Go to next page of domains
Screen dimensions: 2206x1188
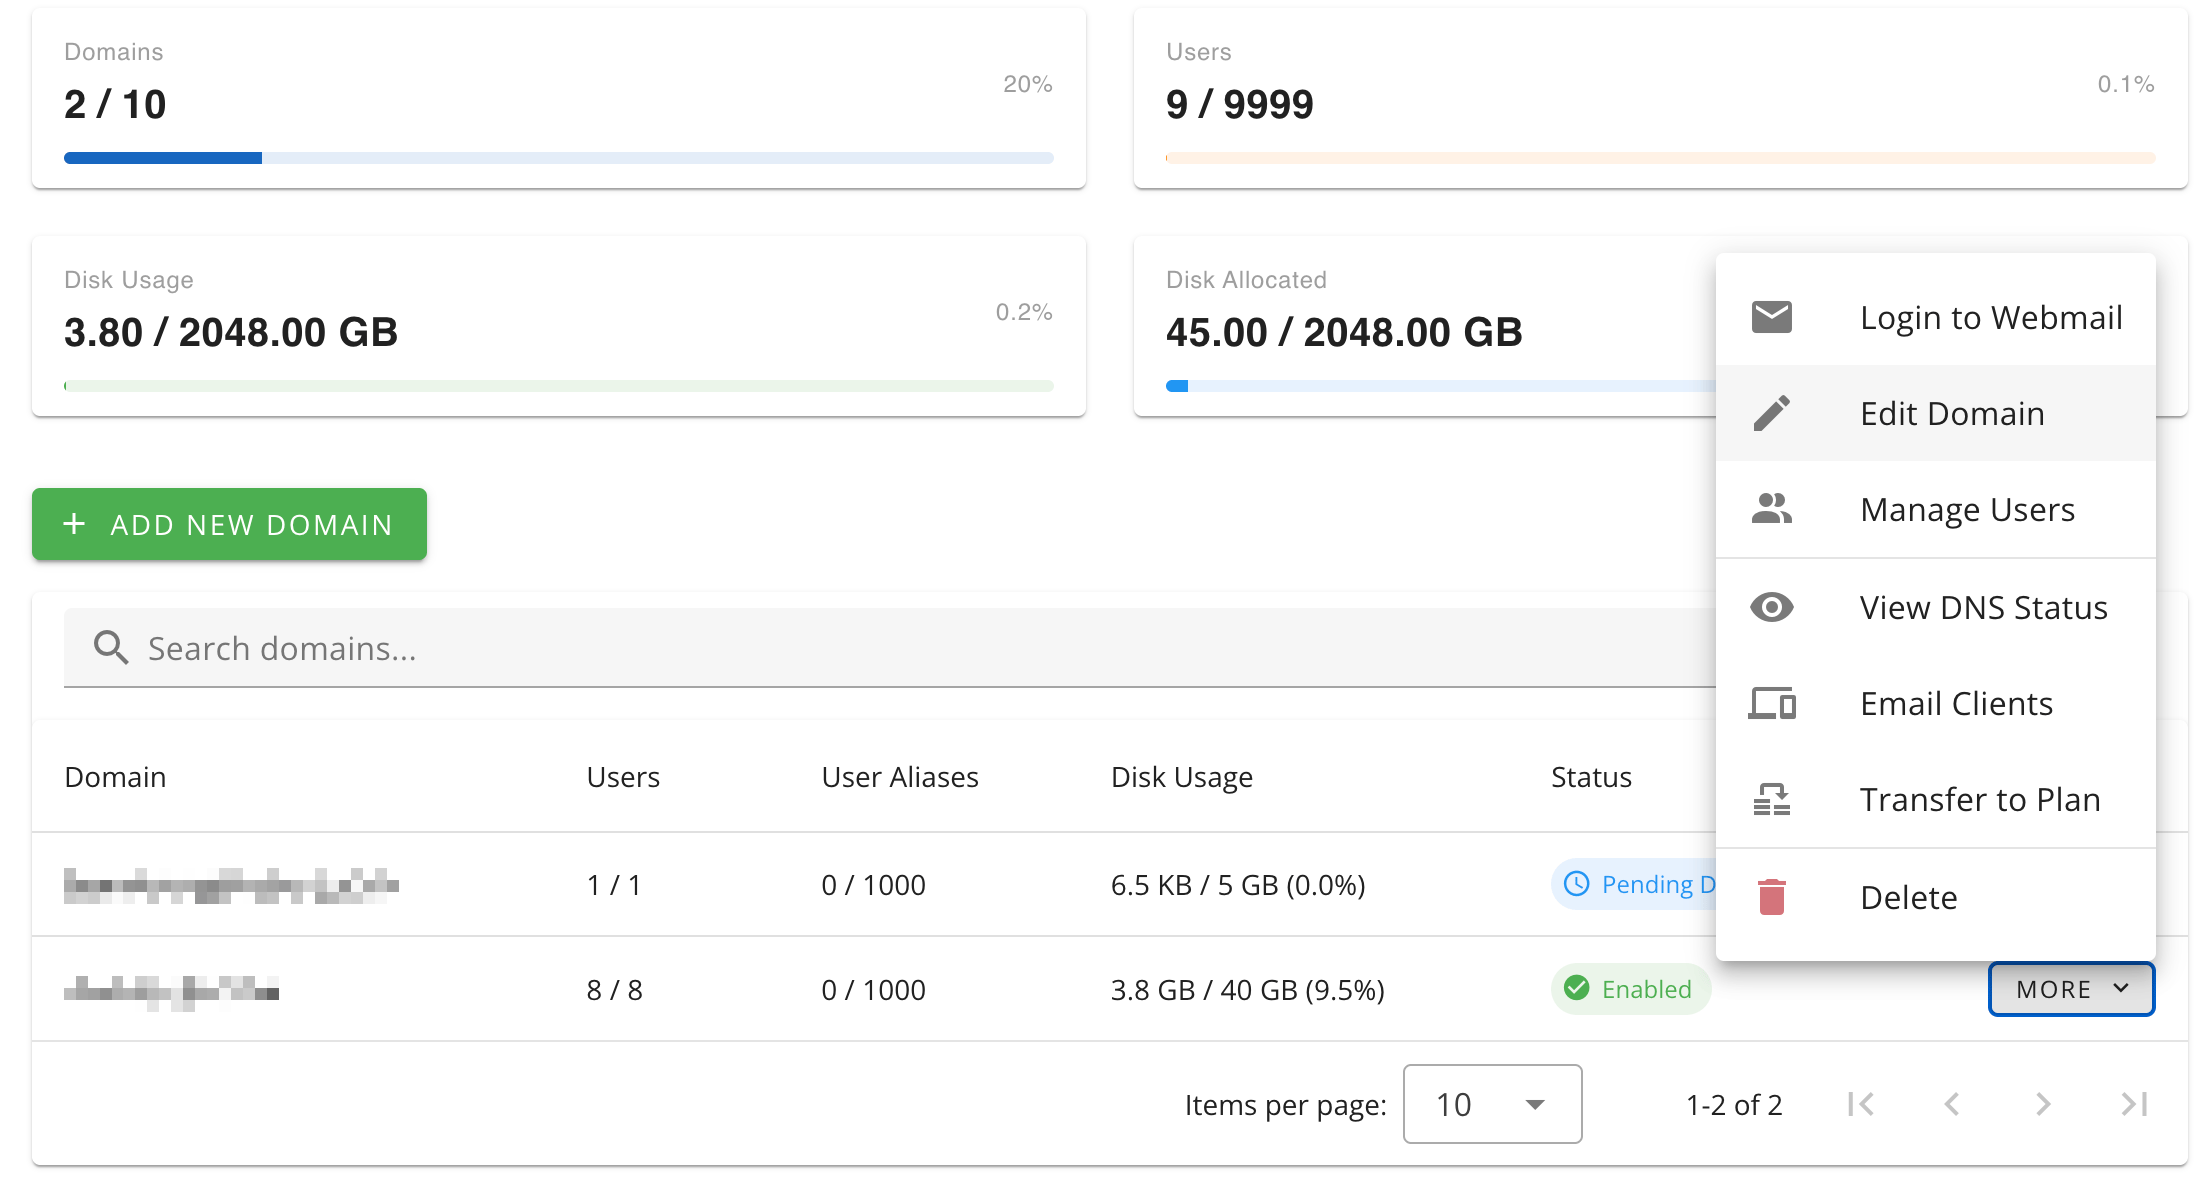[x=2043, y=1104]
